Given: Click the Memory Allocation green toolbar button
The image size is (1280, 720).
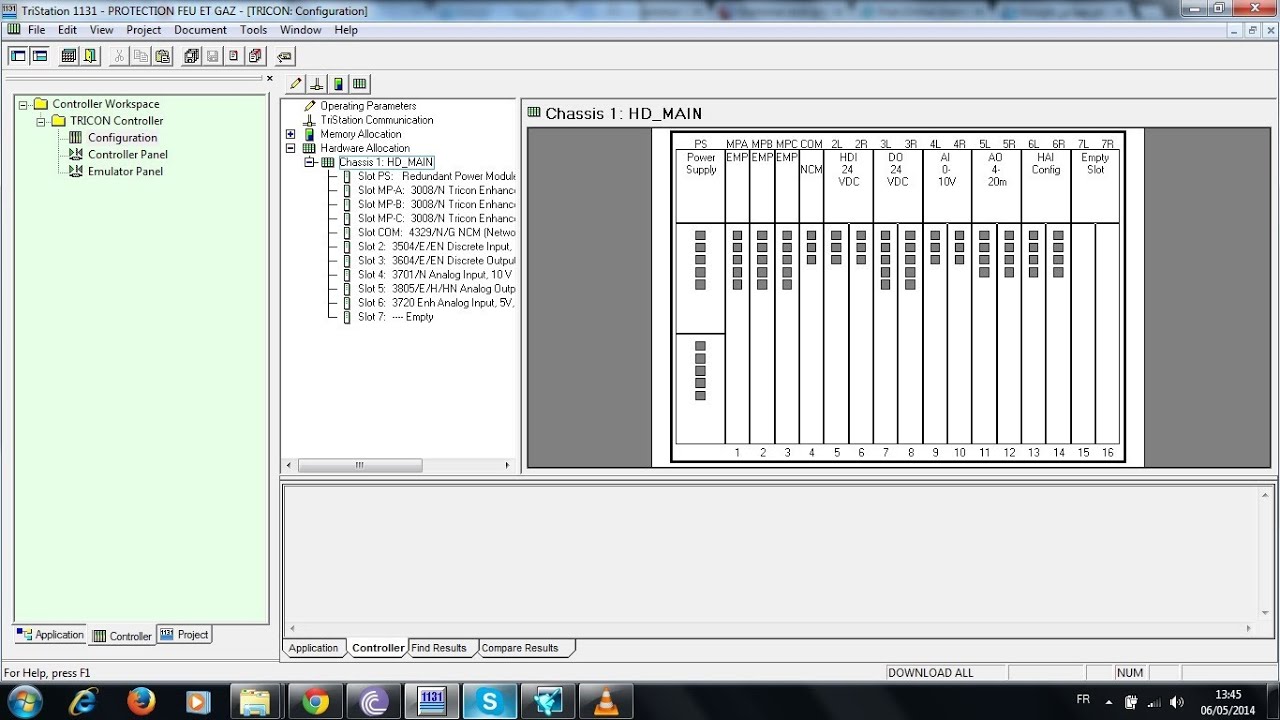Looking at the screenshot, I should [338, 84].
